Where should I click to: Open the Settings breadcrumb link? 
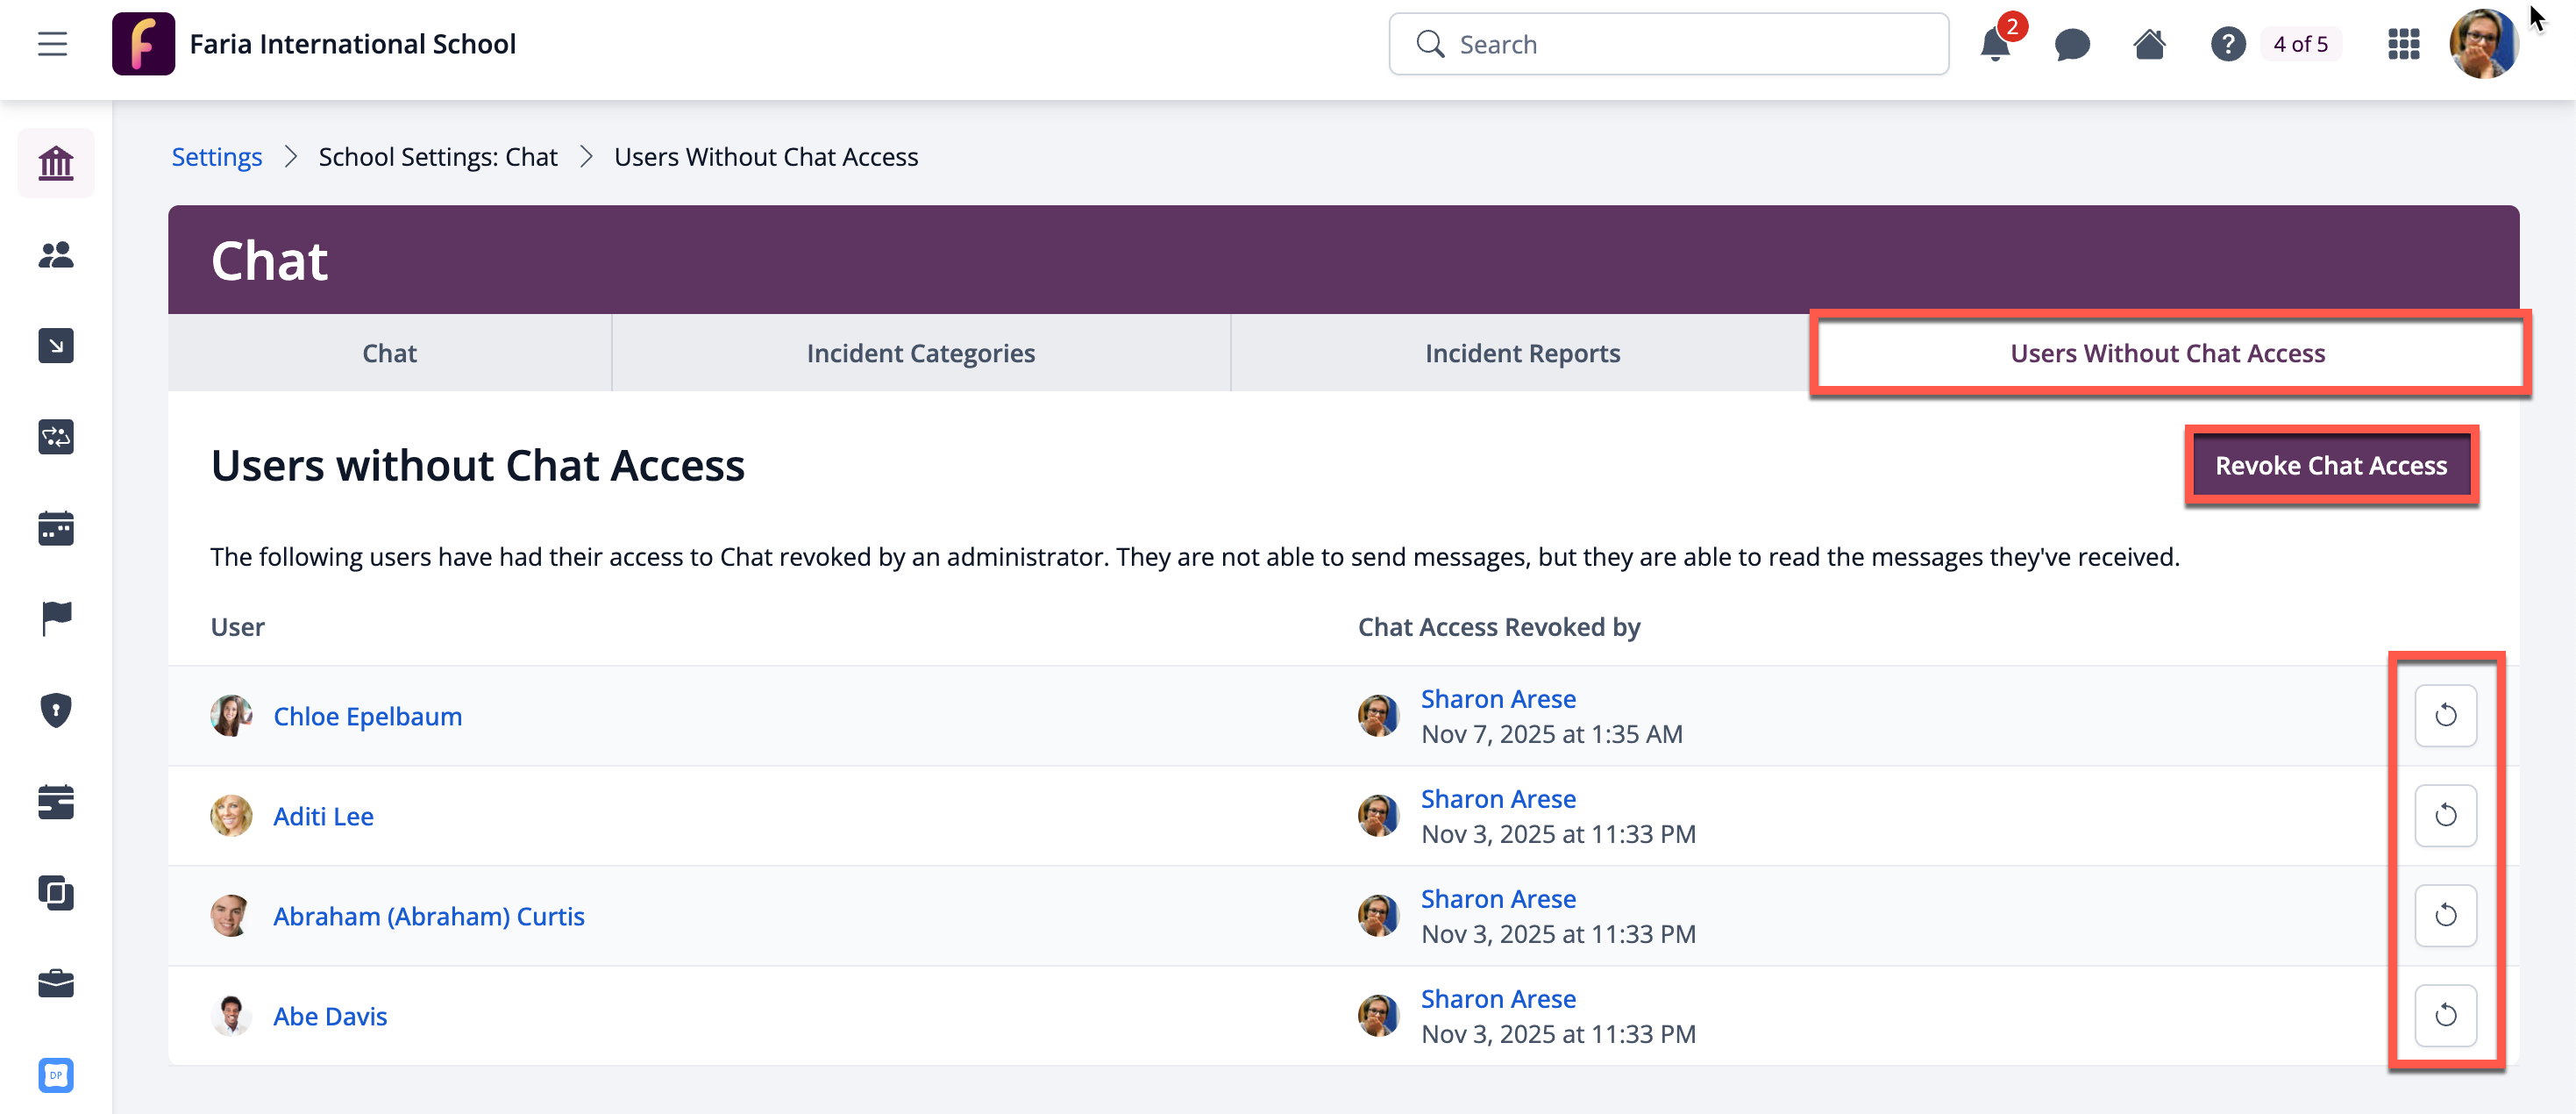click(x=216, y=157)
